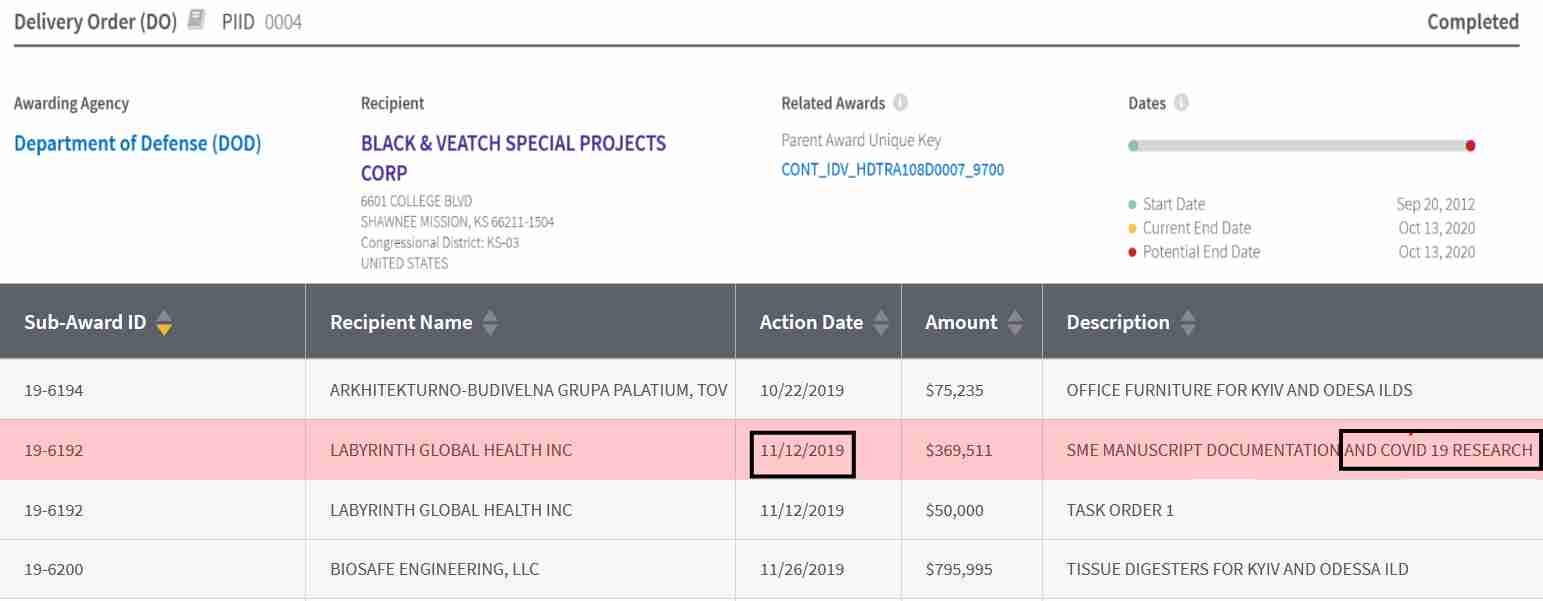Click the $50,000 amount
This screenshot has width=1543, height=601.
point(954,510)
